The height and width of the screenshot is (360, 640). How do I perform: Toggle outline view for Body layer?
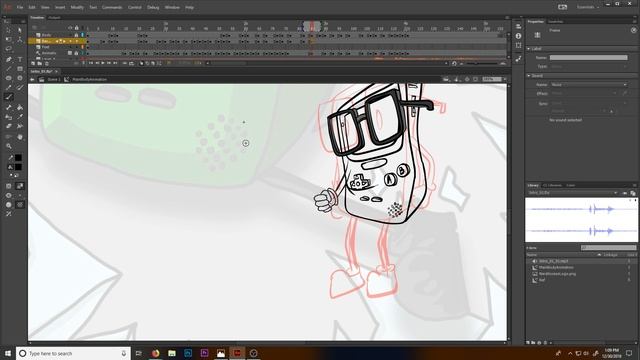(82, 35)
